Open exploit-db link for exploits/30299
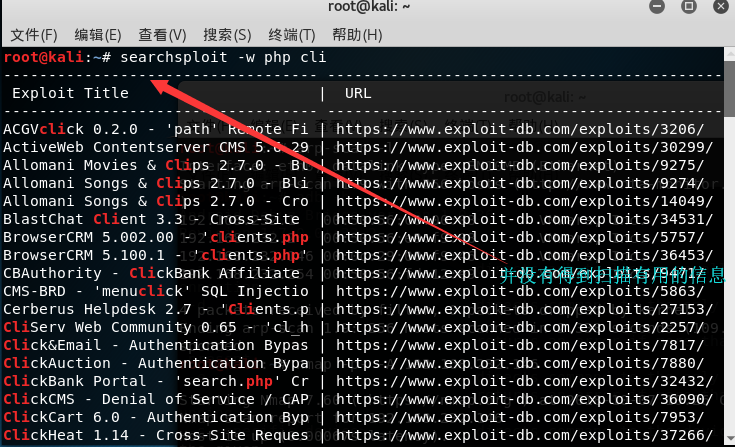This screenshot has width=735, height=447. (x=525, y=147)
